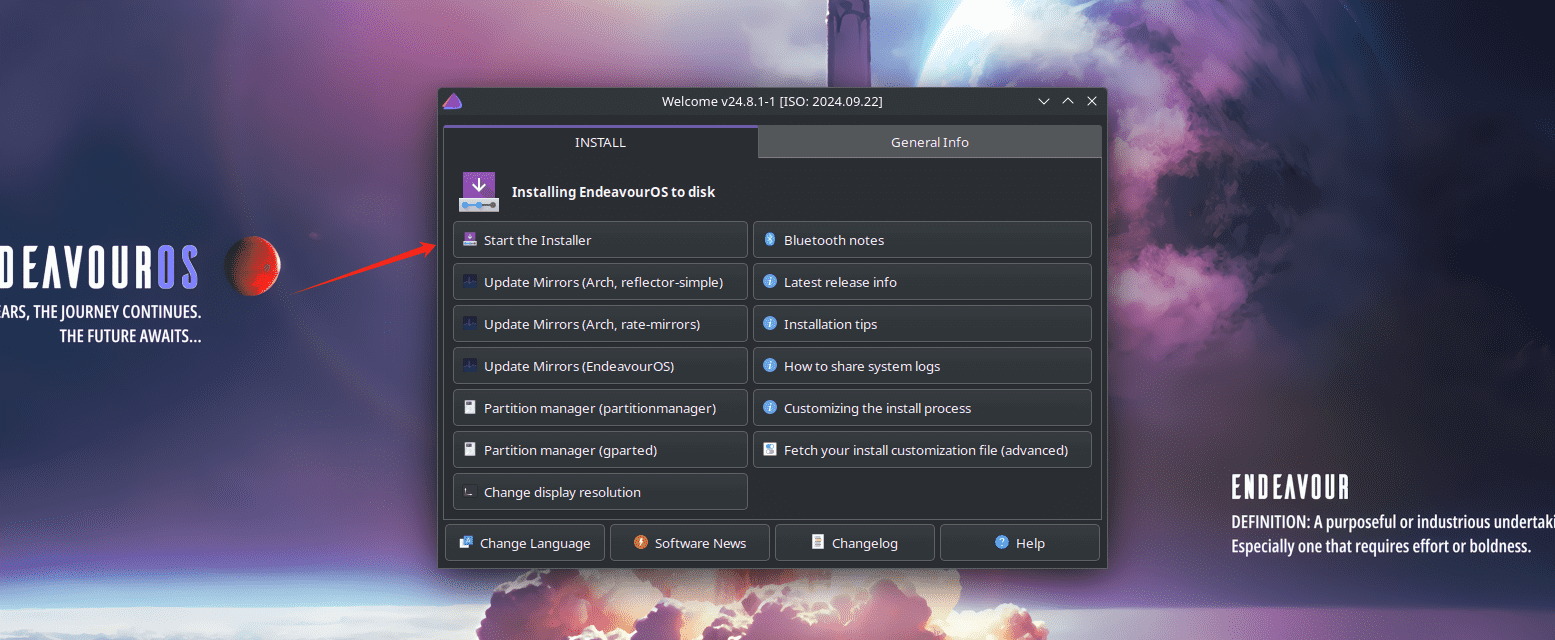Close the Welcome window
Viewport: 1555px width, 640px height.
coord(1092,101)
